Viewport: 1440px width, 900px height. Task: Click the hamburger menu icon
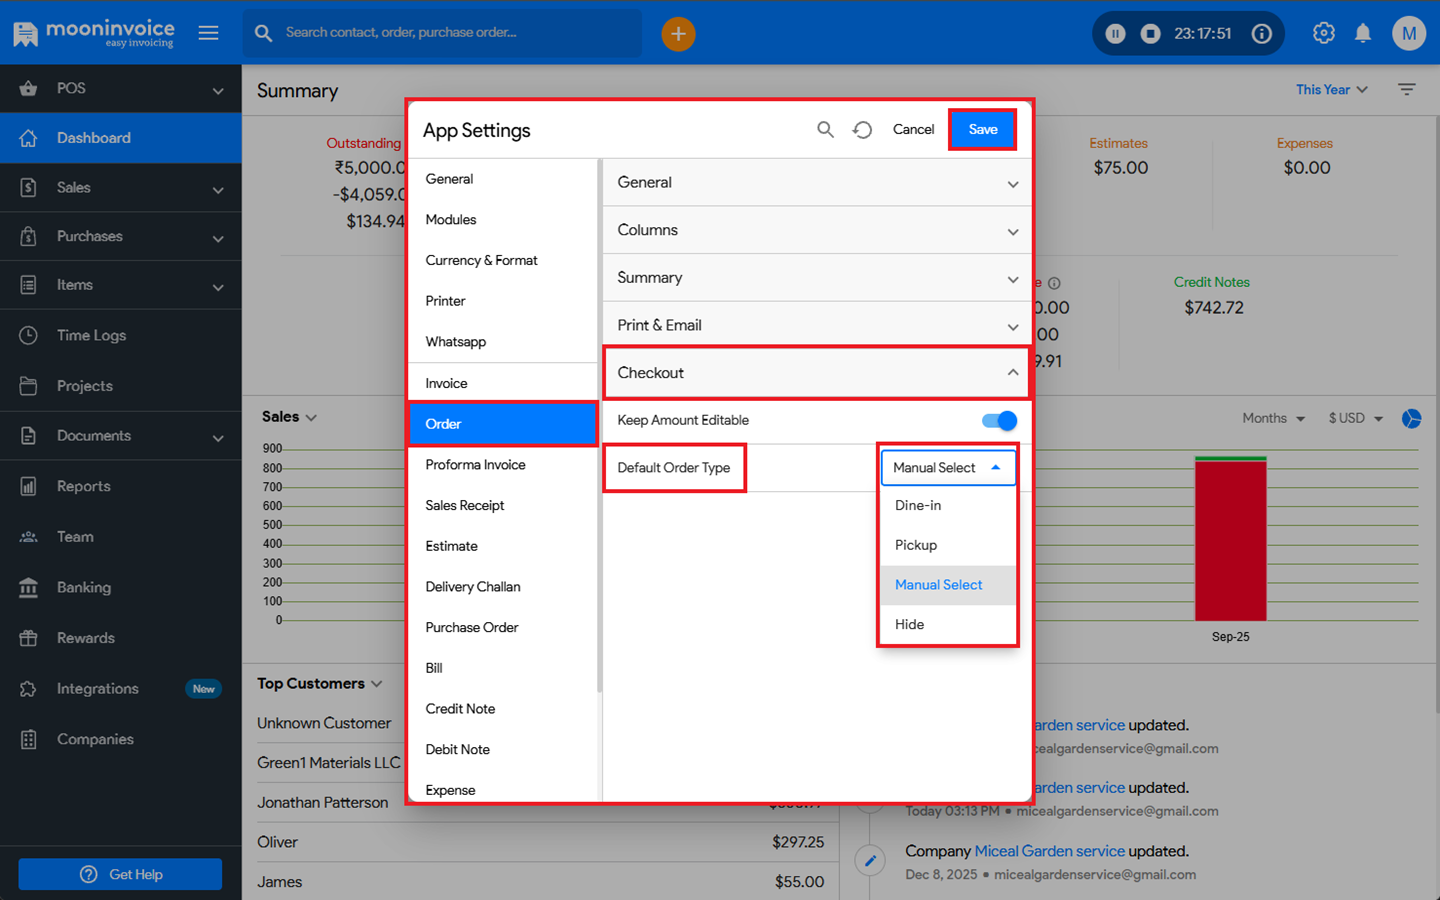click(208, 33)
